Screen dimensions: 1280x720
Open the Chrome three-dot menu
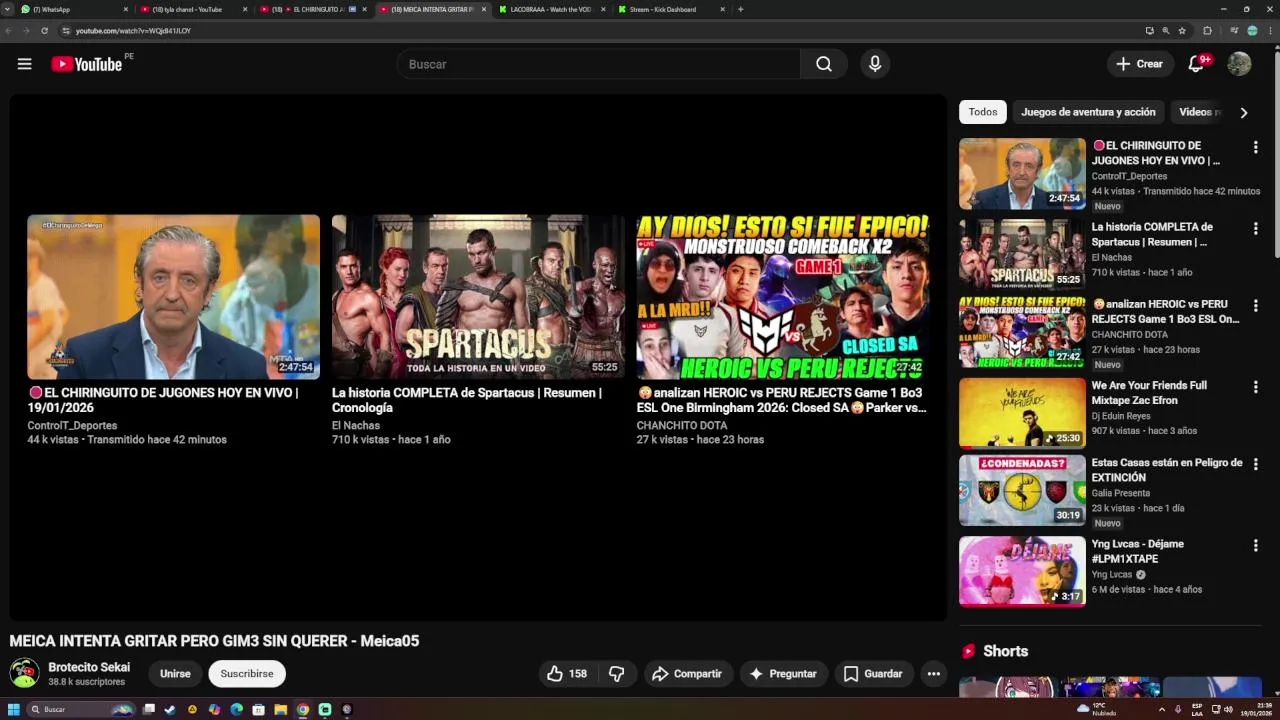pyautogui.click(x=1271, y=31)
